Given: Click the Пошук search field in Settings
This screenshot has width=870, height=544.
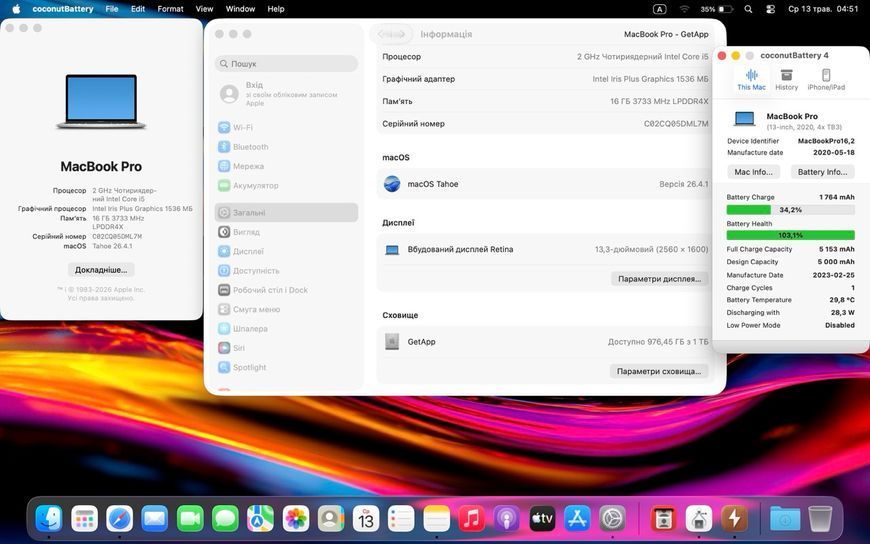Looking at the screenshot, I should point(286,64).
